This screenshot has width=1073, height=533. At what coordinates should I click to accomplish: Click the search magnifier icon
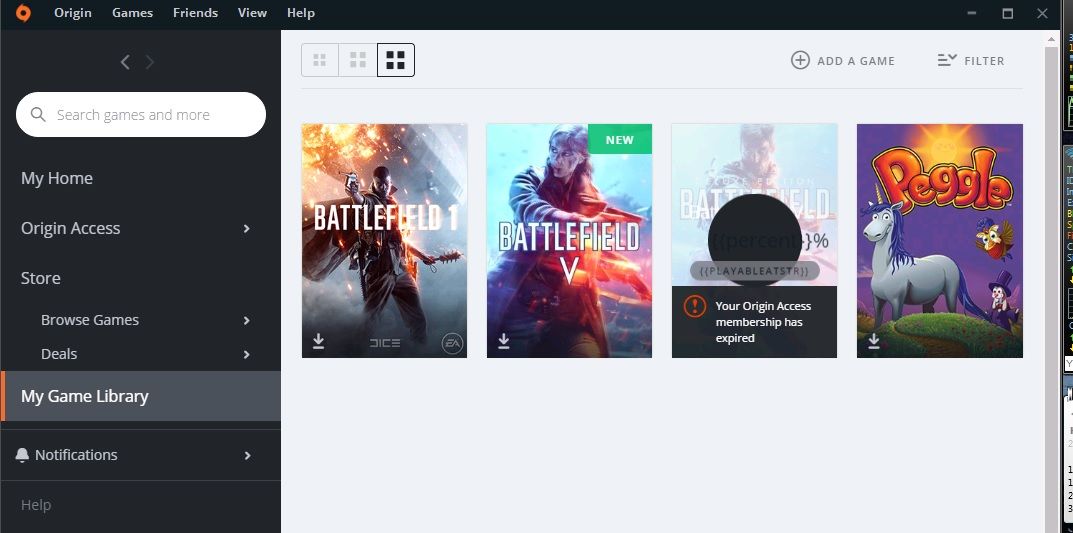[38, 114]
